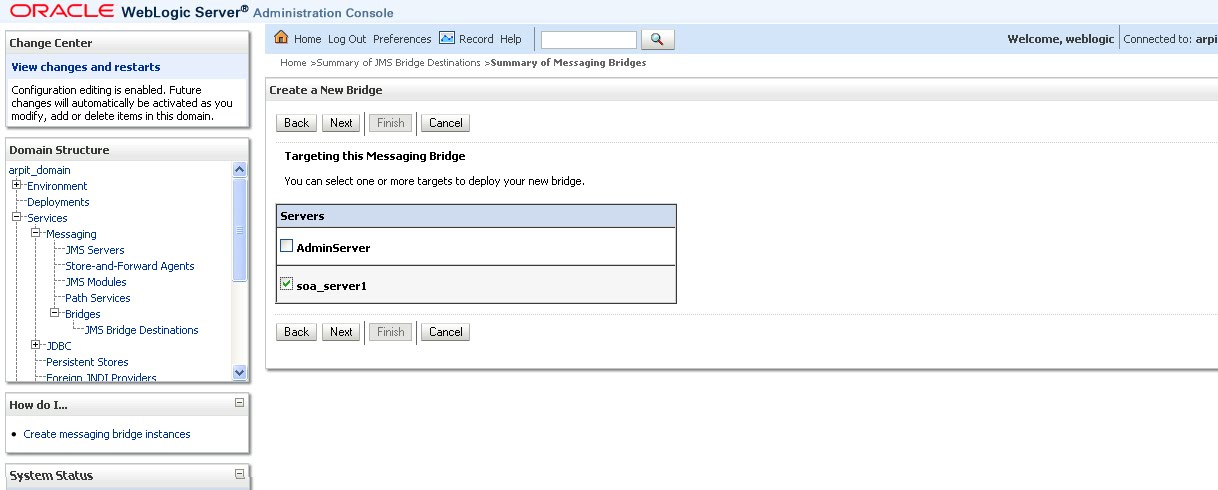Collapse the Messaging tree node
Screen dimensions: 1218x490
click(x=36, y=233)
